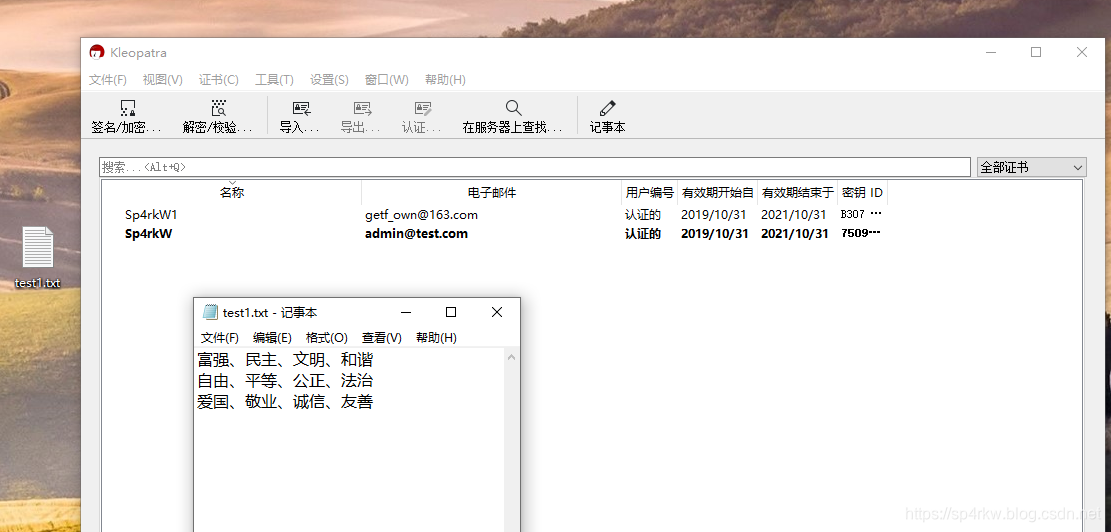The width and height of the screenshot is (1111, 532).
Task: Sort by Name (名称) column header
Action: [x=232, y=193]
